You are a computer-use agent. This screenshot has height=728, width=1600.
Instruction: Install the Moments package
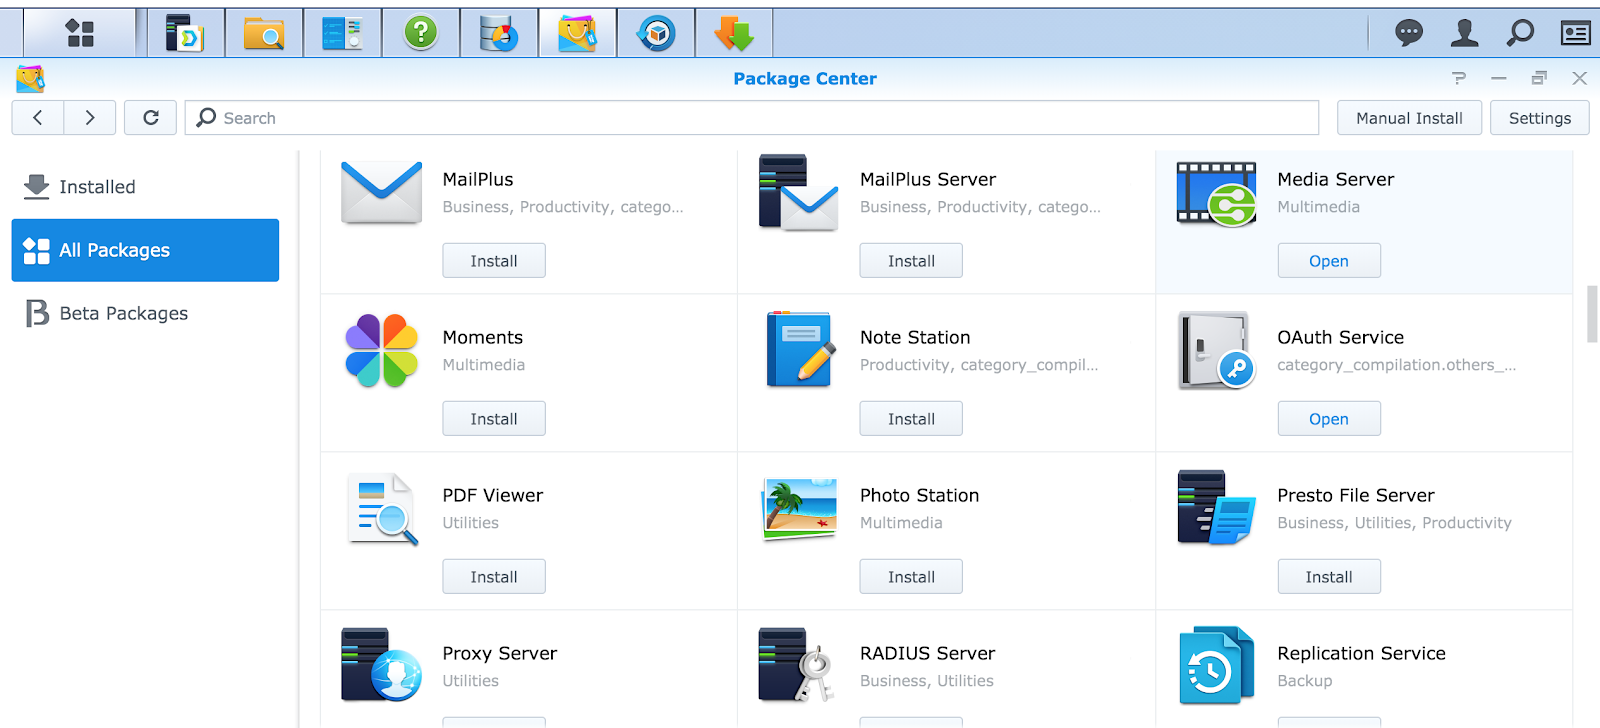tap(494, 419)
